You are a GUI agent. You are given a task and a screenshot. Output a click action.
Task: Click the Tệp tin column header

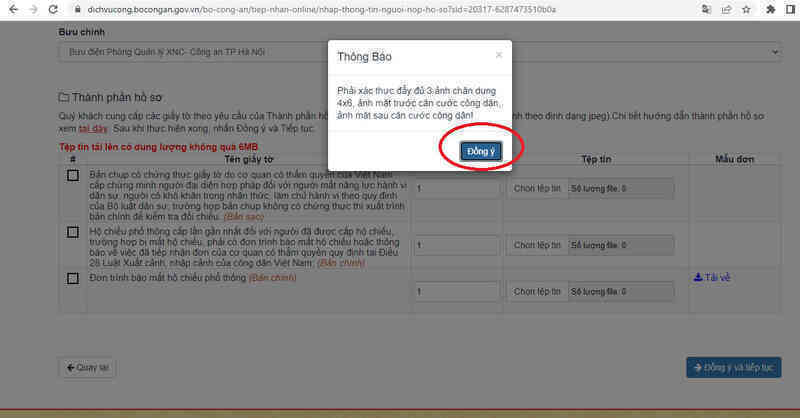(x=596, y=159)
